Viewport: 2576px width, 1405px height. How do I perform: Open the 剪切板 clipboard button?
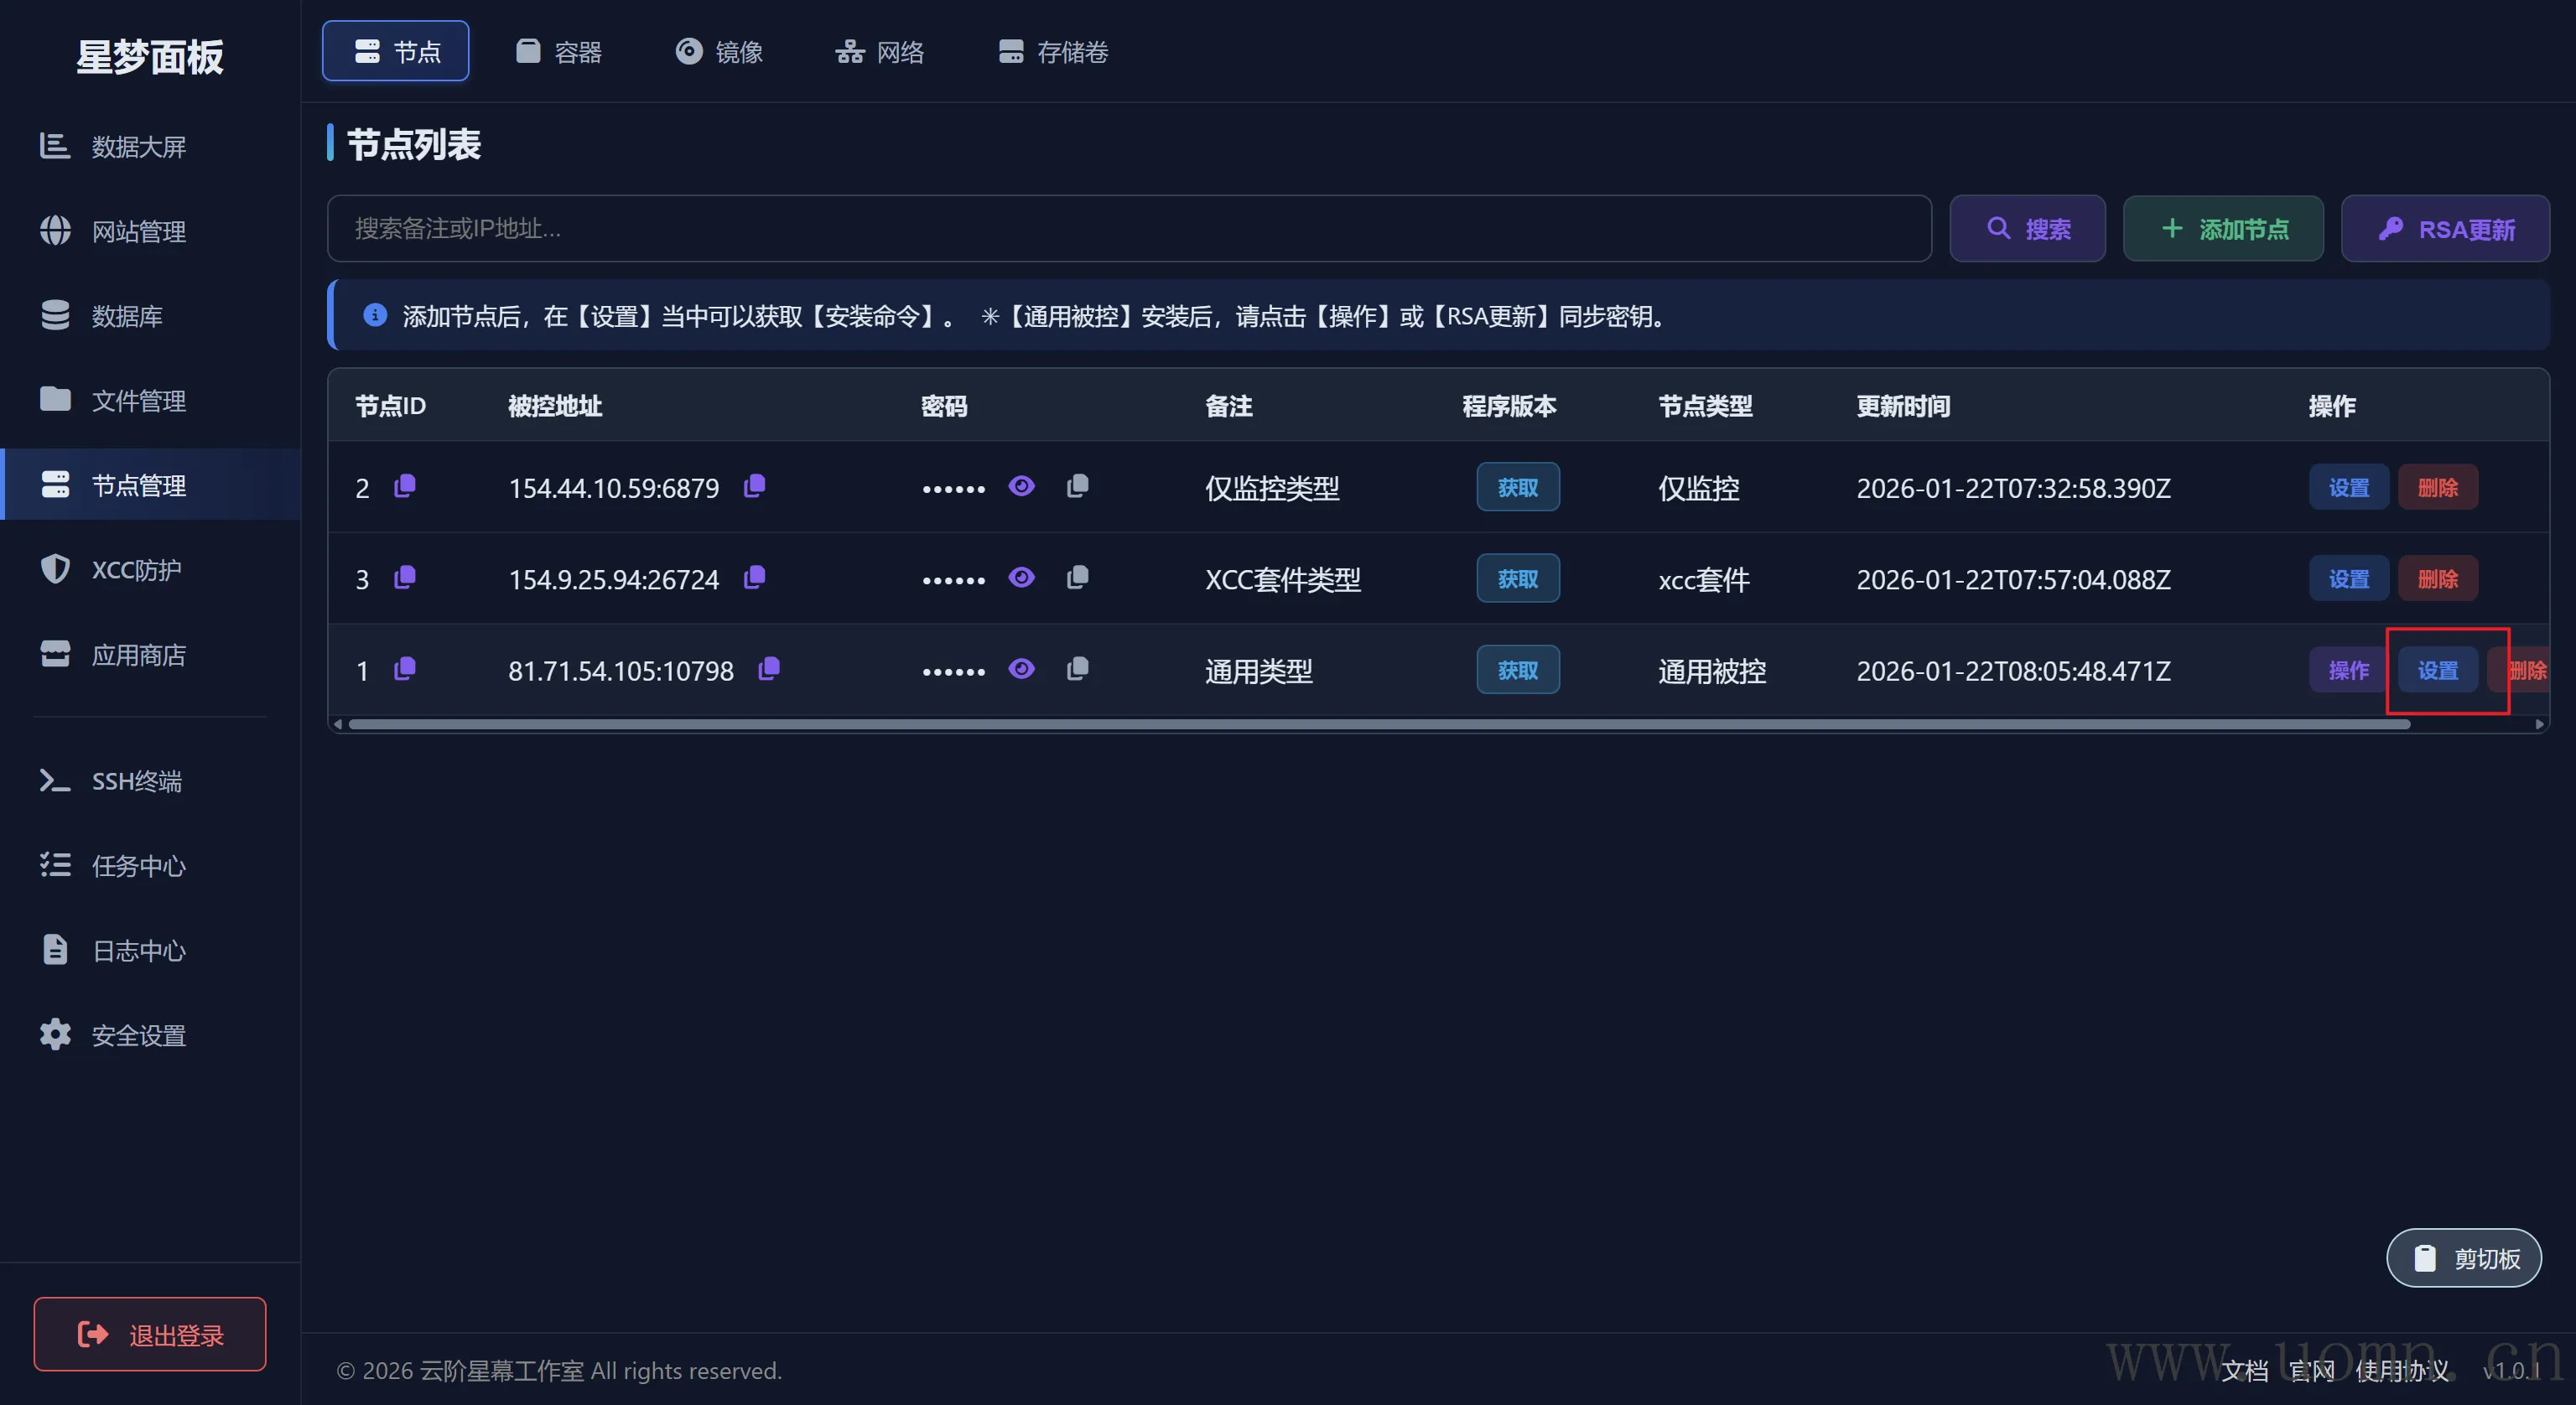pos(2463,1258)
